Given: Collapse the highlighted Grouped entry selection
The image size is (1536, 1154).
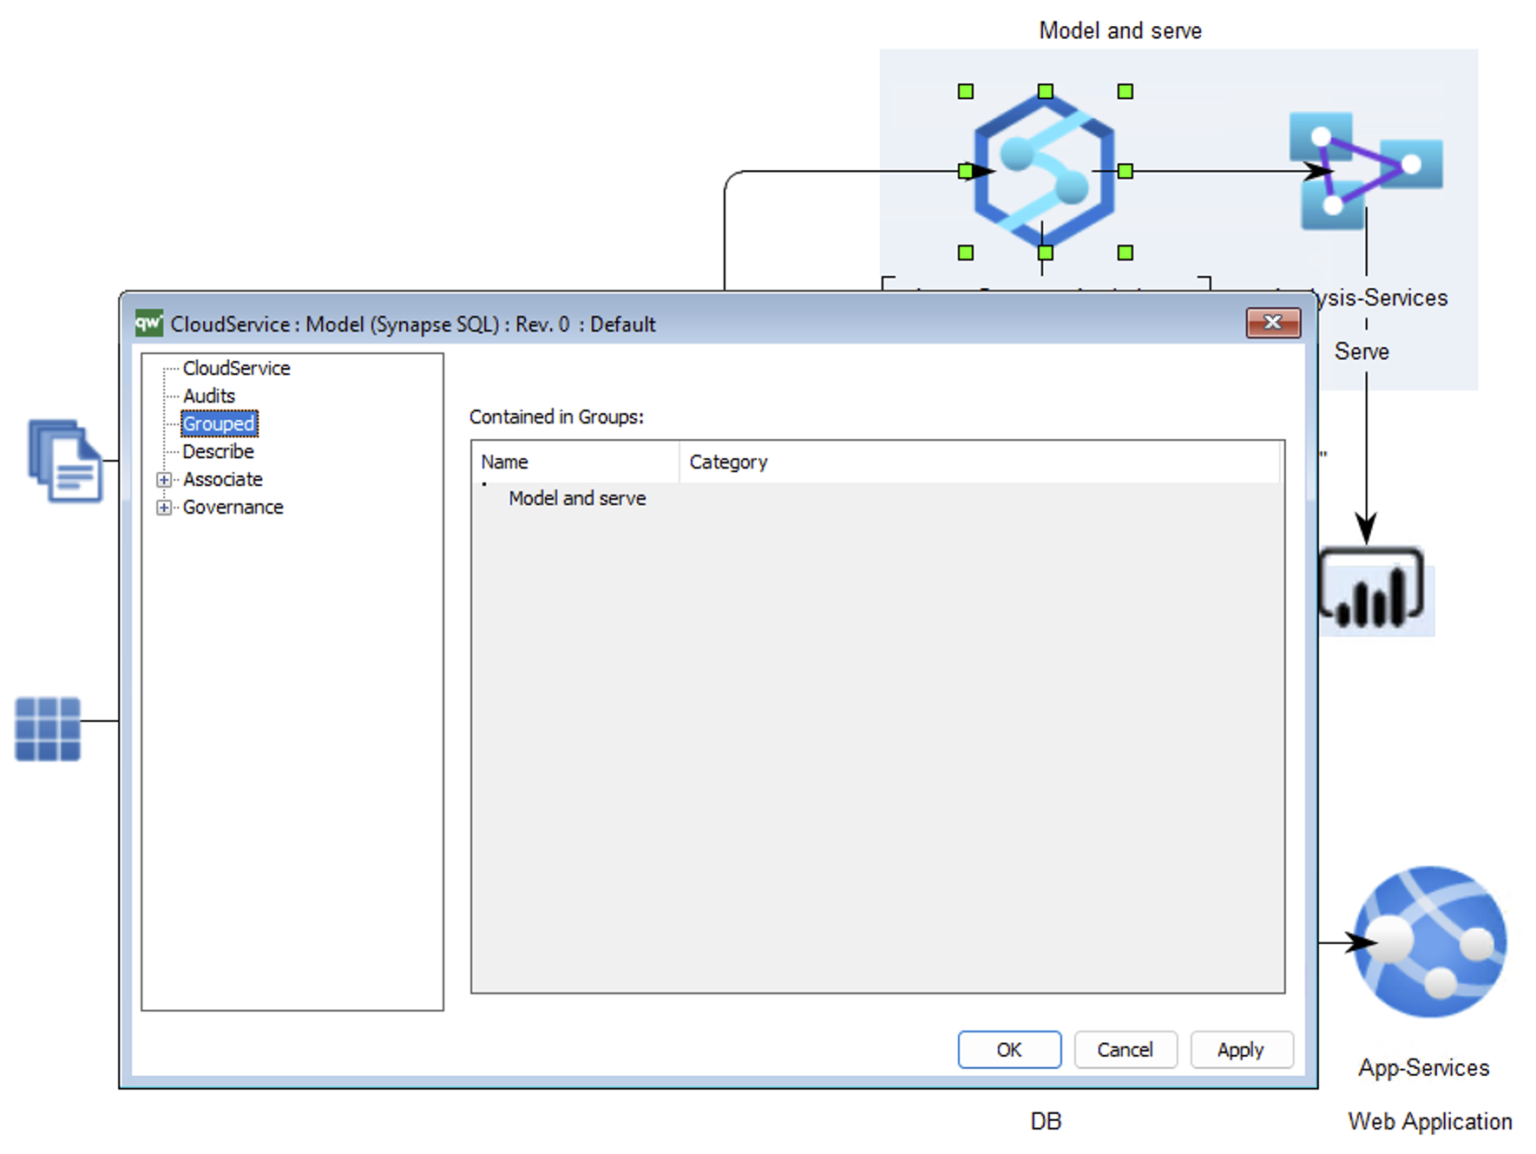Looking at the screenshot, I should tap(218, 424).
